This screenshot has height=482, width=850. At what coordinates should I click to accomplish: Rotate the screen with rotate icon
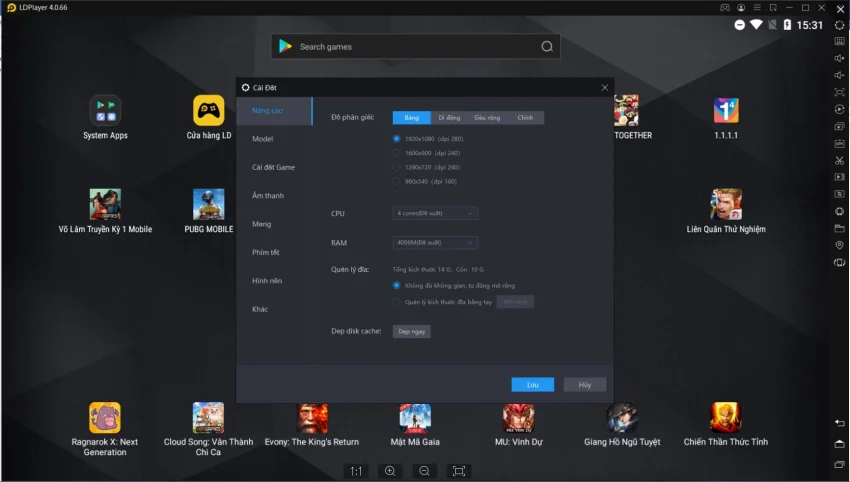click(839, 262)
